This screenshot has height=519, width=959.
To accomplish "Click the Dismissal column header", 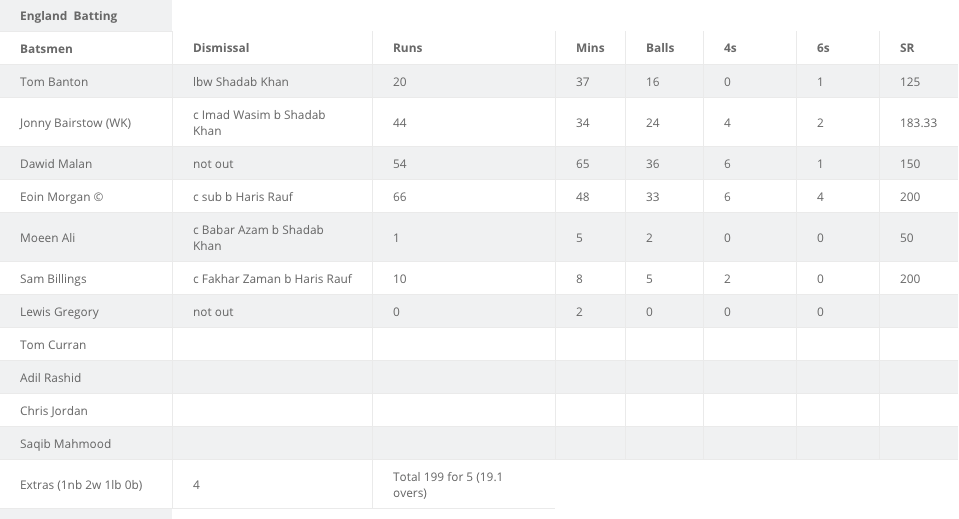I will pos(221,48).
